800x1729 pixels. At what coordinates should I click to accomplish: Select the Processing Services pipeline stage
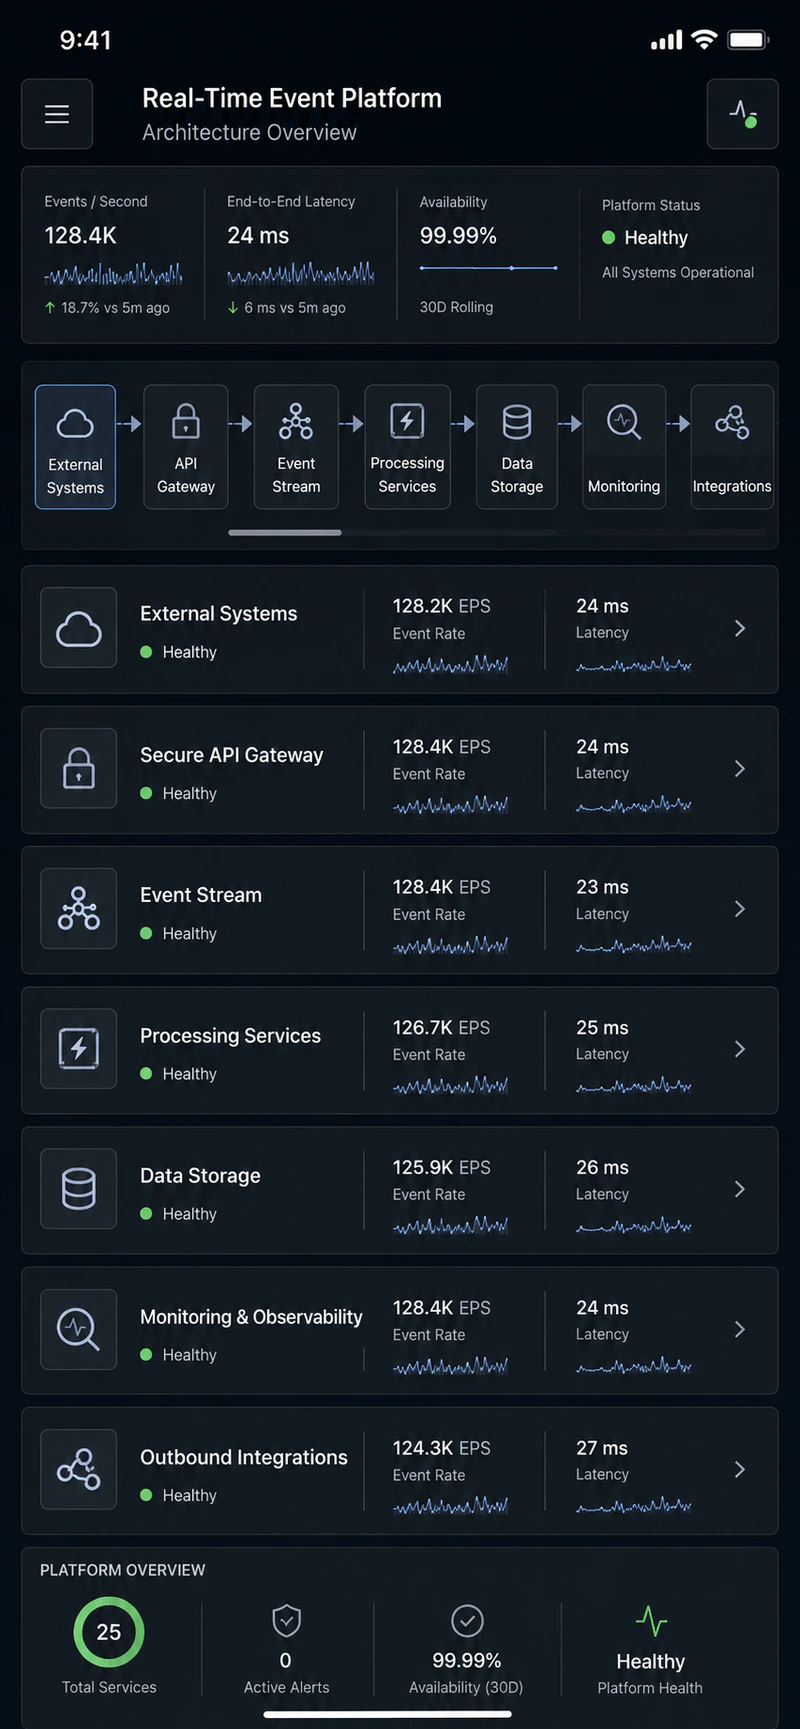pos(407,447)
